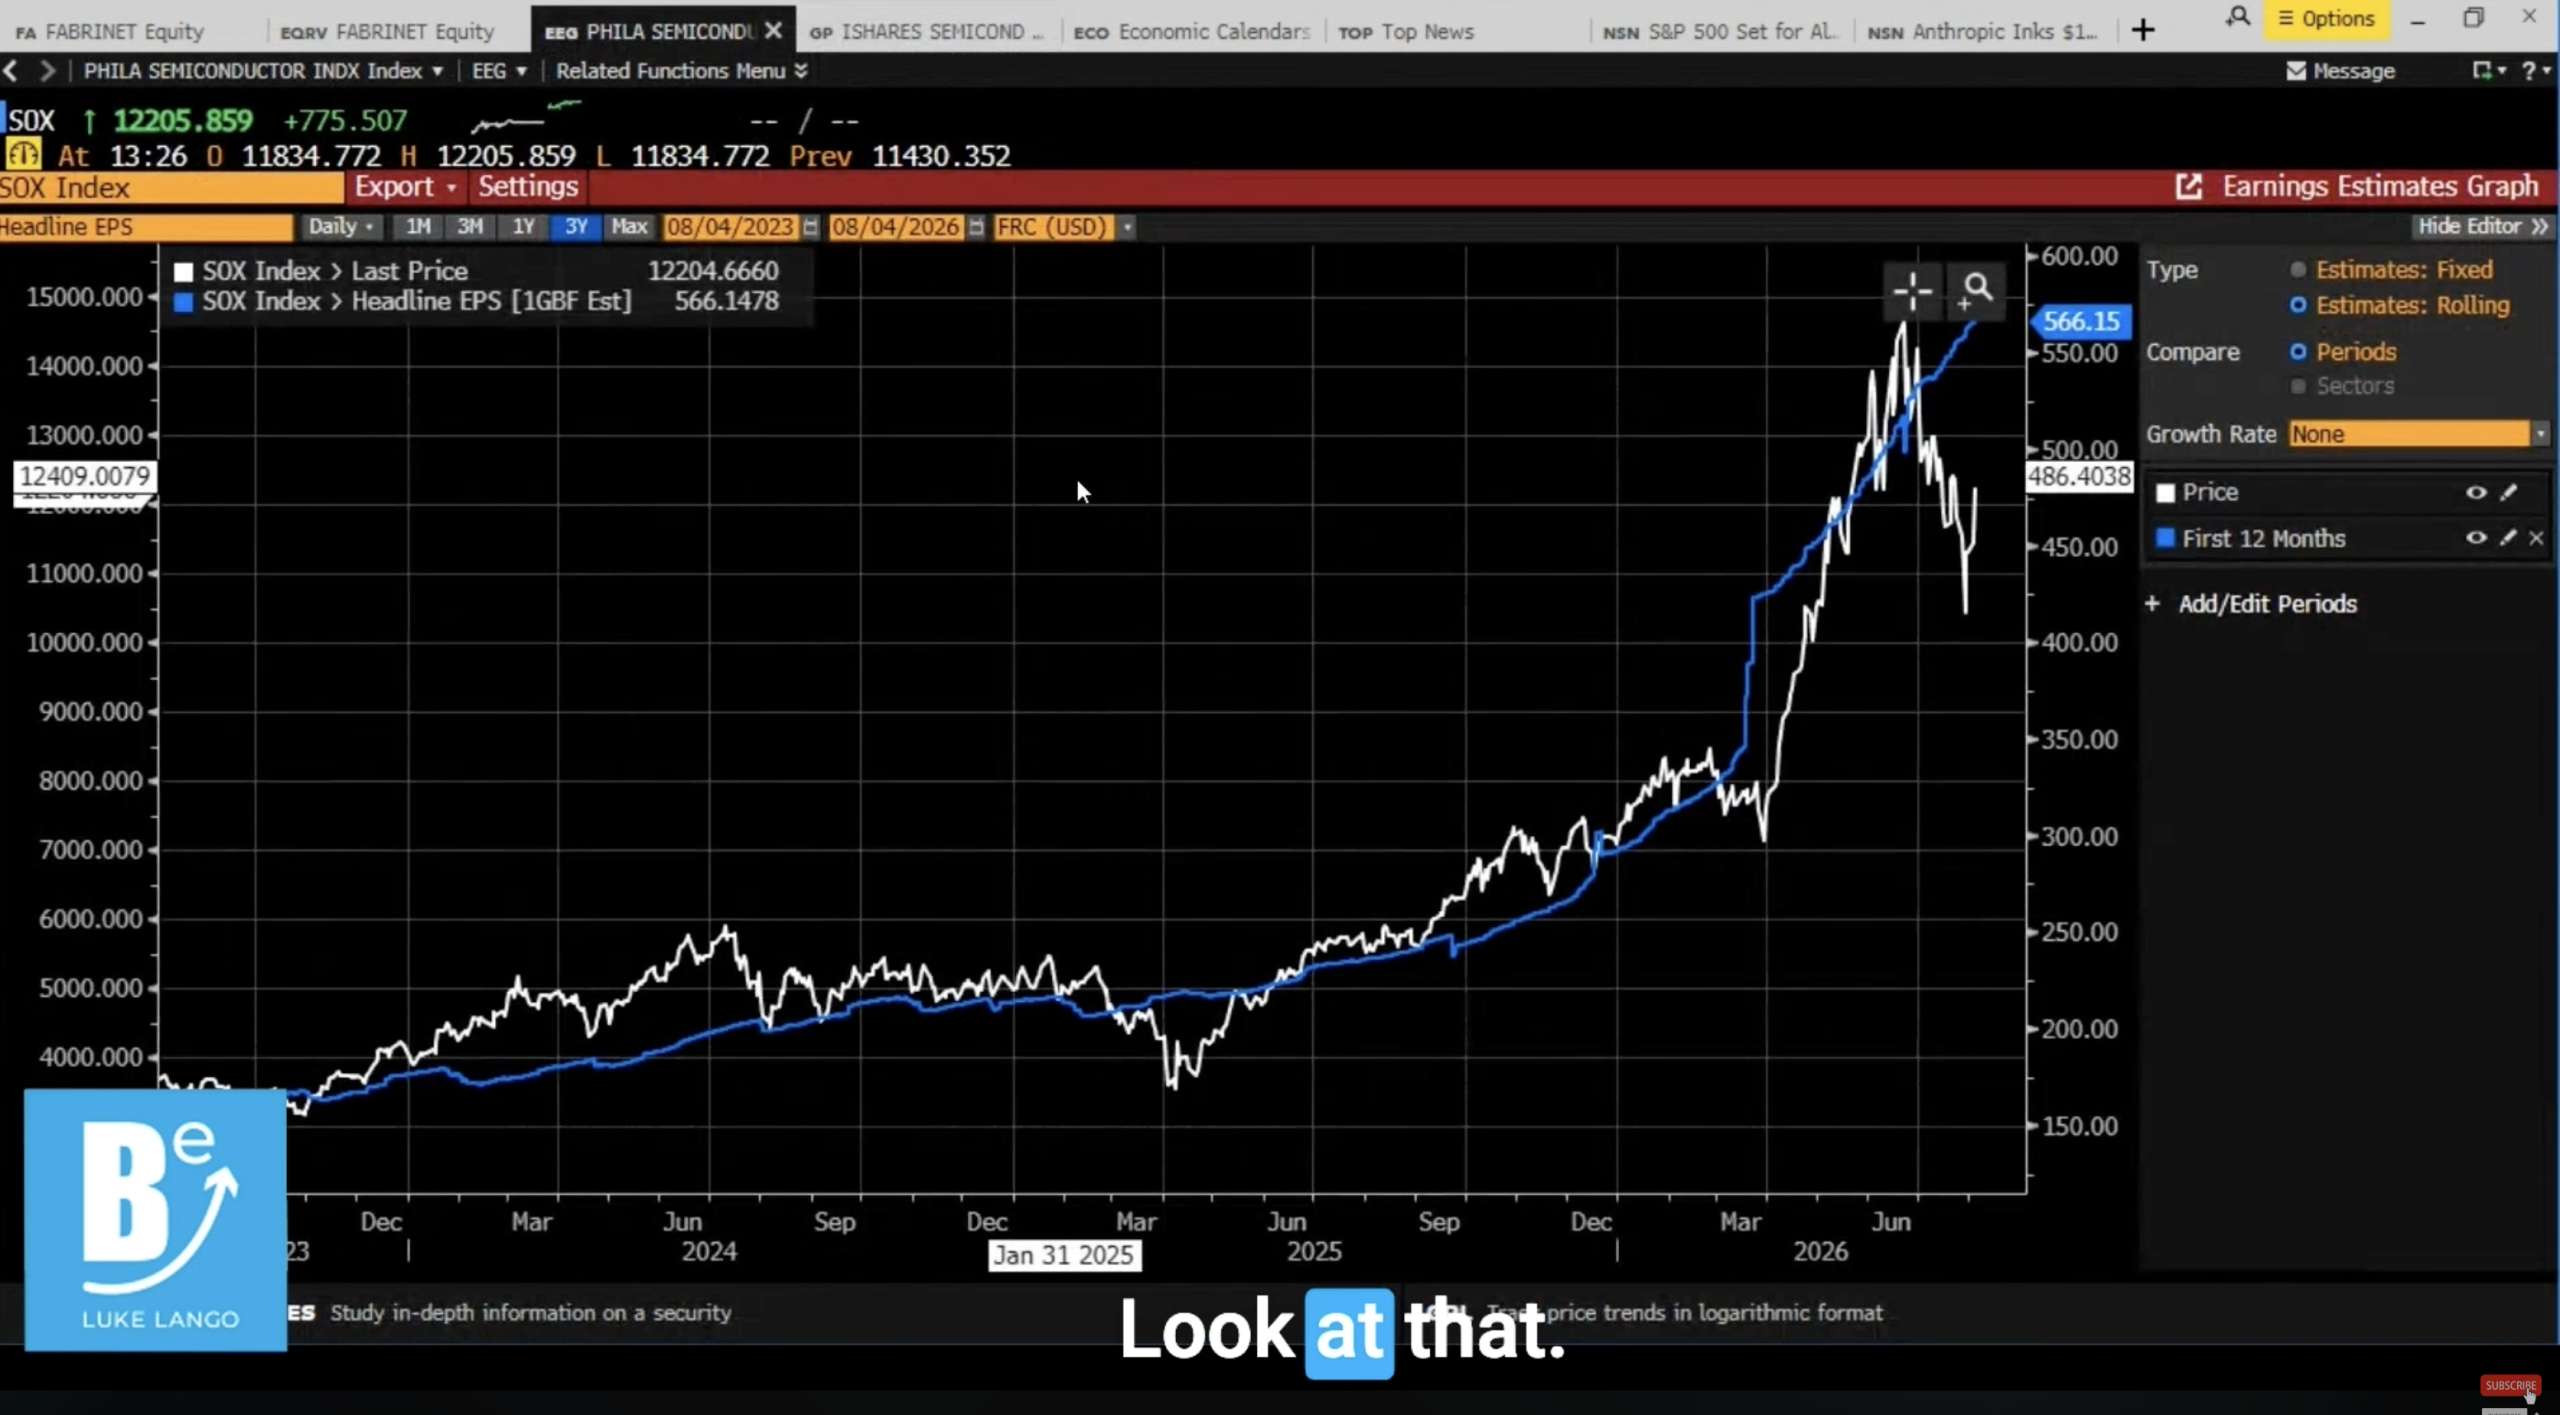This screenshot has height=1415, width=2560.
Task: Collapse the panel with Hide Editor
Action: [x=2482, y=227]
